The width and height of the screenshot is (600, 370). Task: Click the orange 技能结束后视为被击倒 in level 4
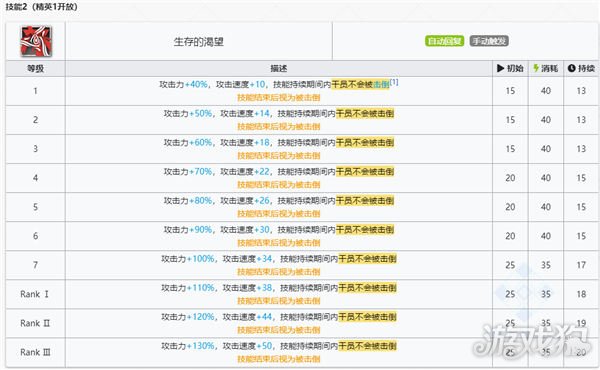pos(279,185)
